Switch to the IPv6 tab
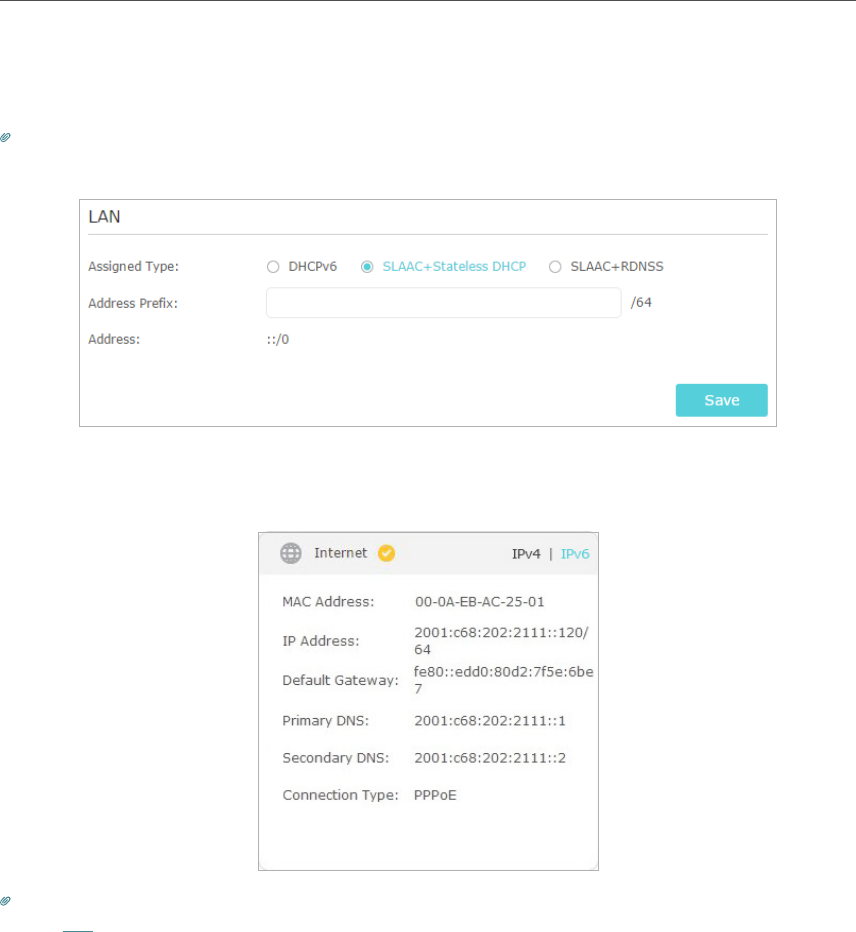This screenshot has height=932, width=856. click(575, 554)
